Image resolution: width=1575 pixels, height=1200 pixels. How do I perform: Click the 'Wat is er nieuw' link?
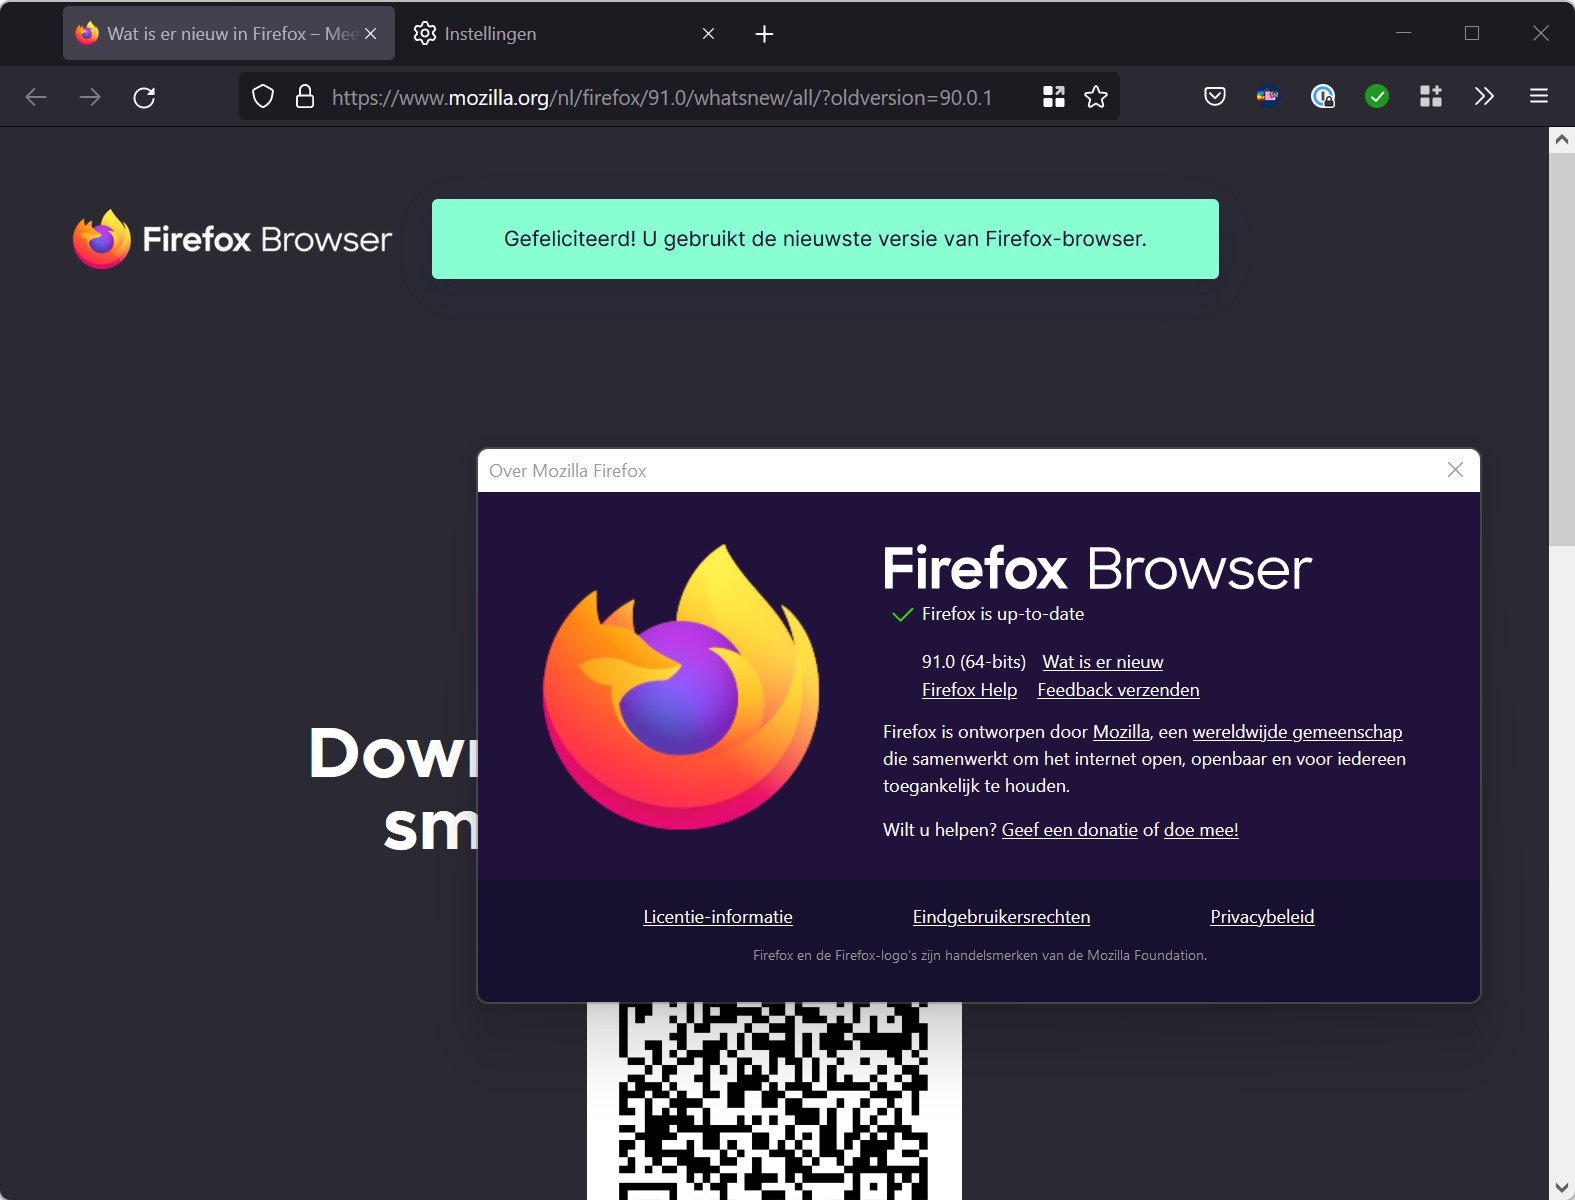(1102, 662)
